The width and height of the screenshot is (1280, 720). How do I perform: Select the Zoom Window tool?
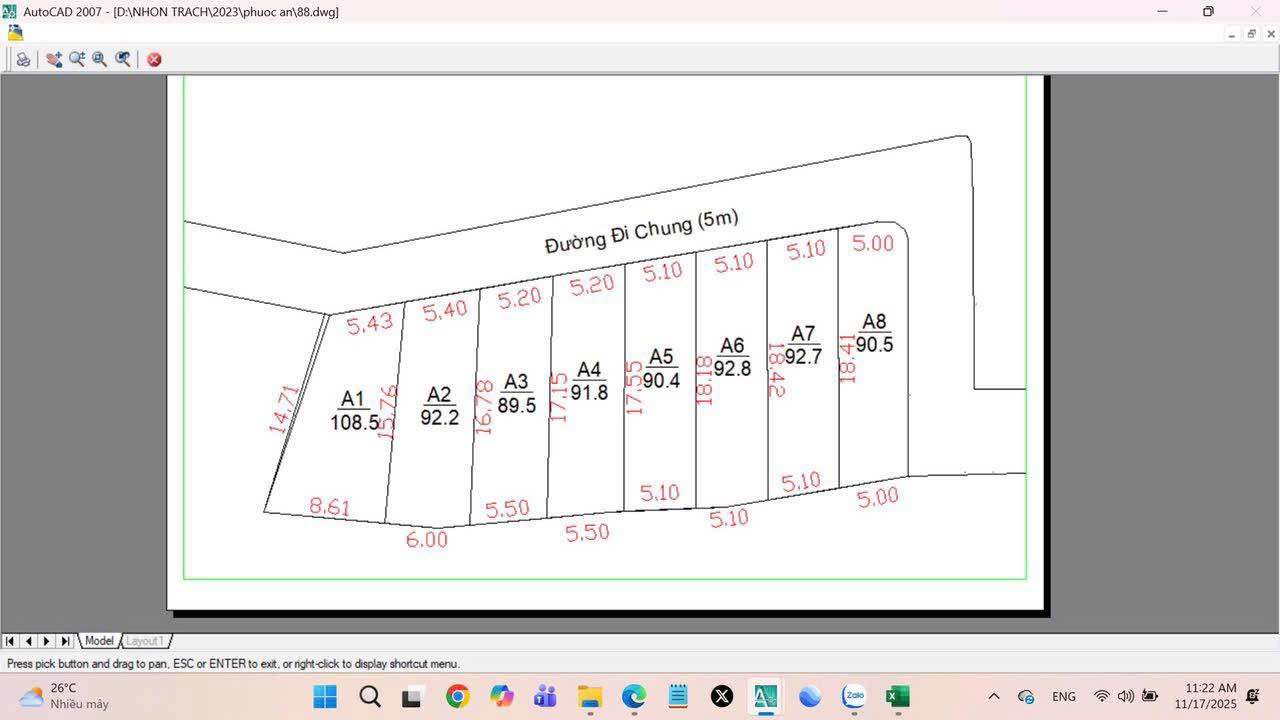point(100,60)
